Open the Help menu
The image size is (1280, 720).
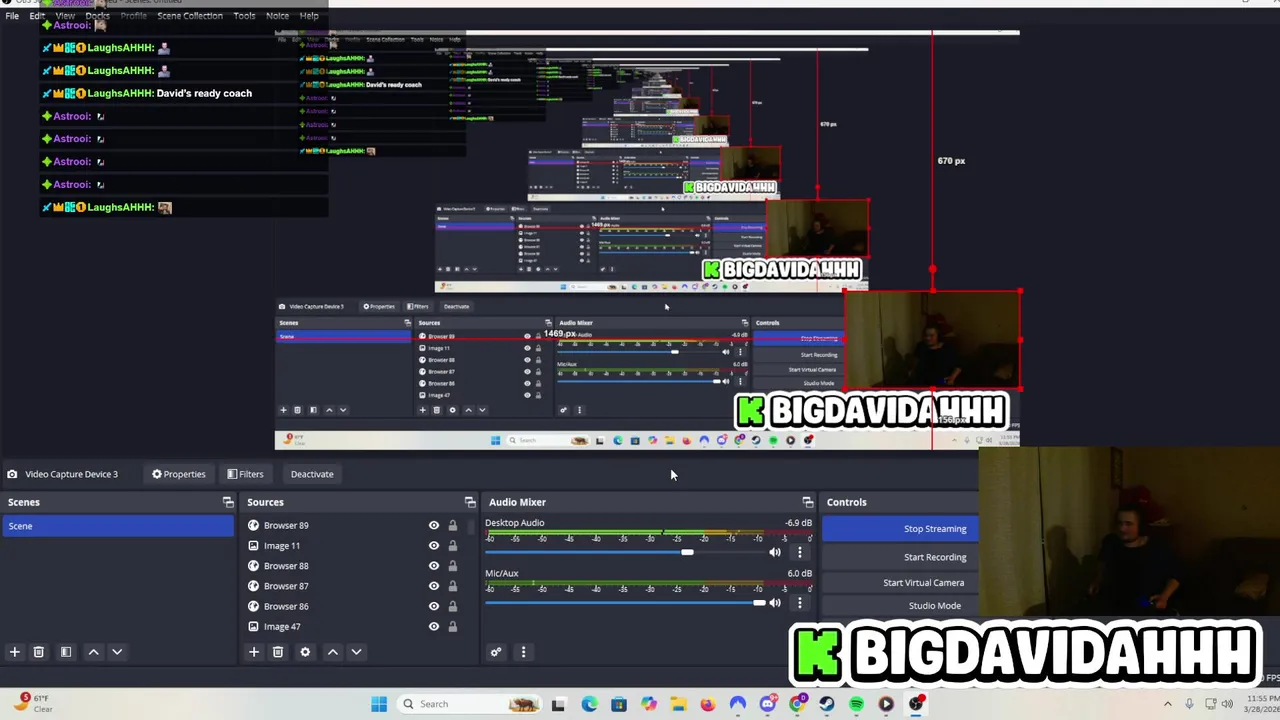309,16
